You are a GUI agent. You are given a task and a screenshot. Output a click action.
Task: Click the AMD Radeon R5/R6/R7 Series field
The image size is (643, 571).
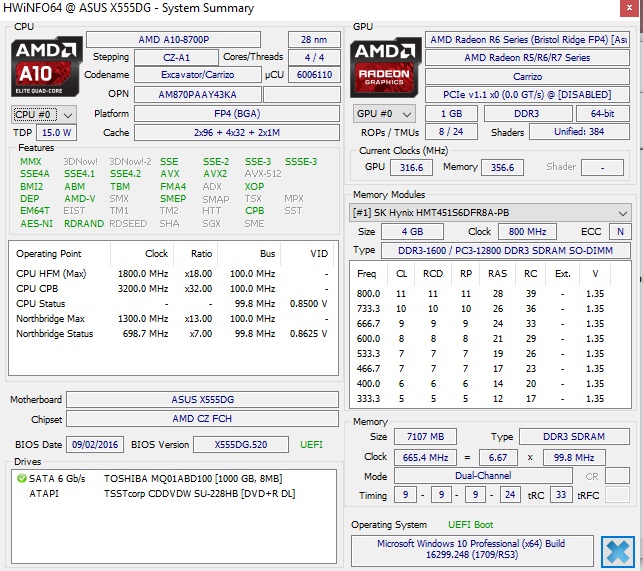pos(527,58)
